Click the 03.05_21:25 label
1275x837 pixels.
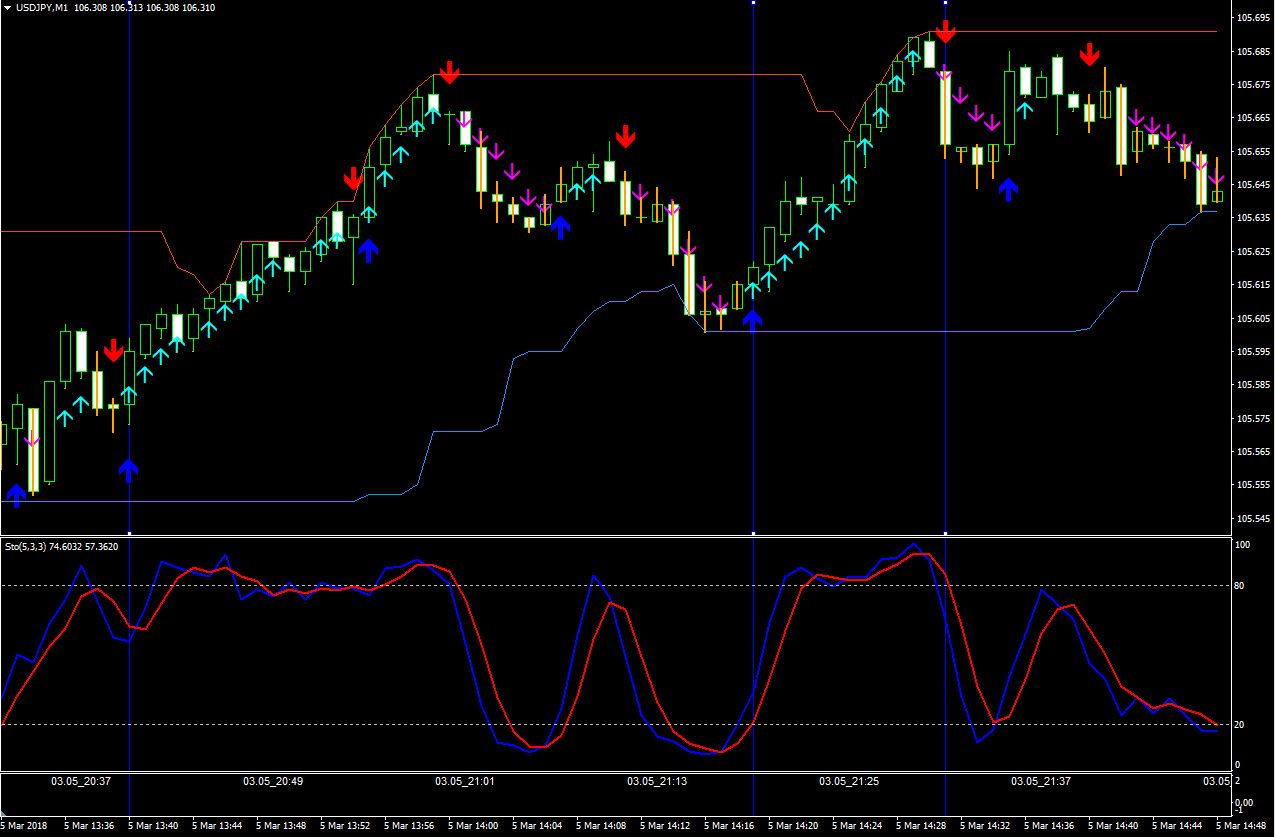click(x=849, y=780)
